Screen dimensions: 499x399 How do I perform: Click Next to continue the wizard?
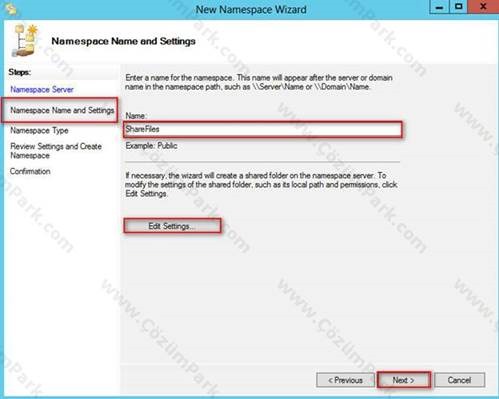coord(404,380)
